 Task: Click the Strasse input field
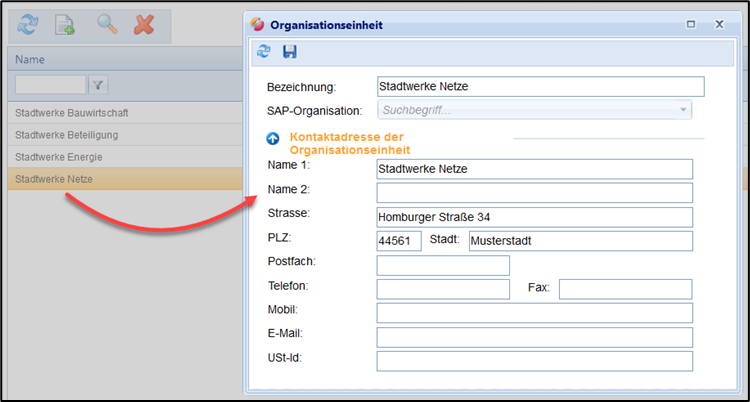pos(534,217)
